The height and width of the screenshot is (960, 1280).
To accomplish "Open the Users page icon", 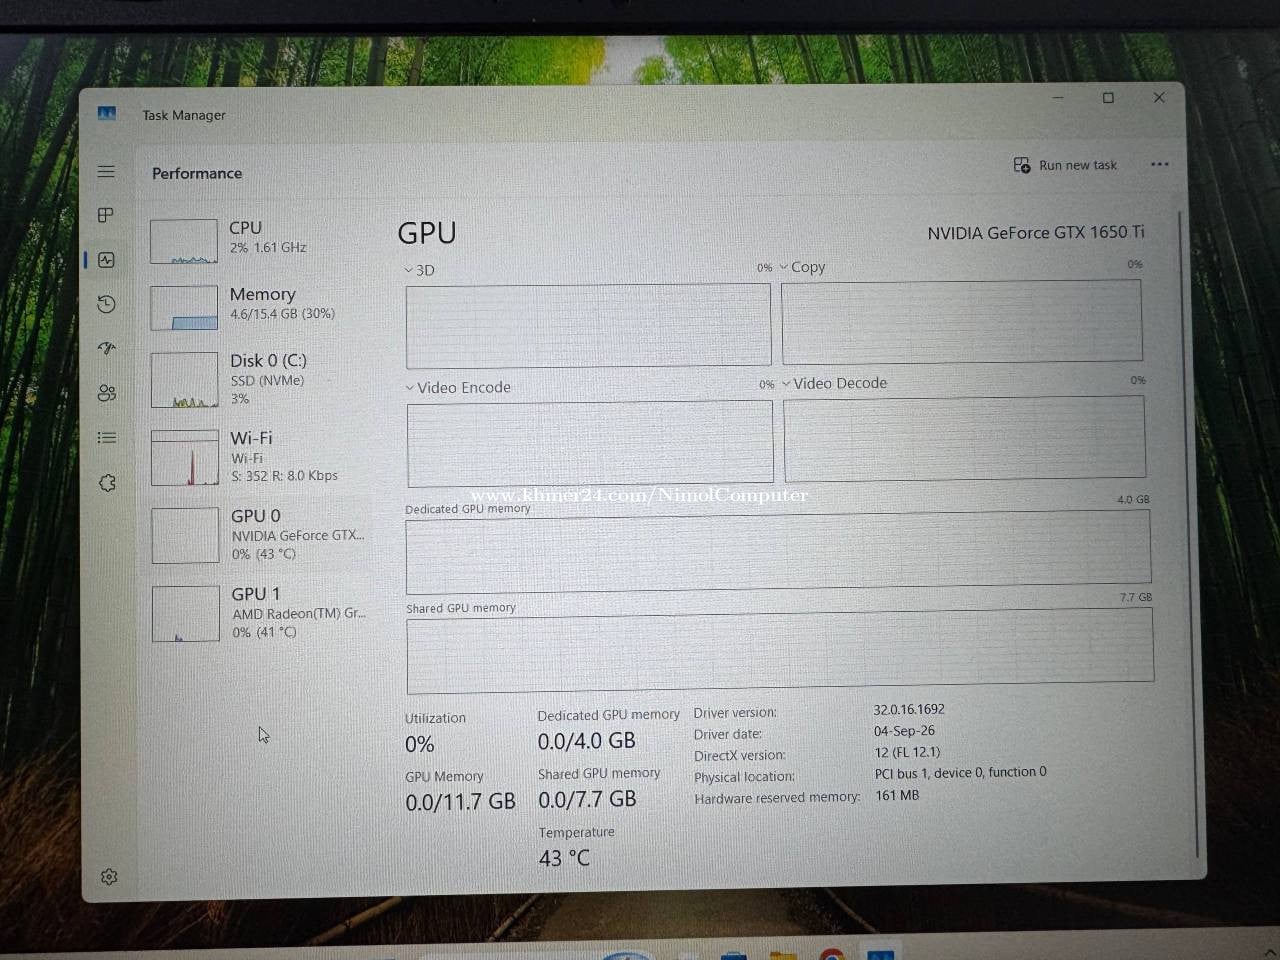I will click(107, 393).
